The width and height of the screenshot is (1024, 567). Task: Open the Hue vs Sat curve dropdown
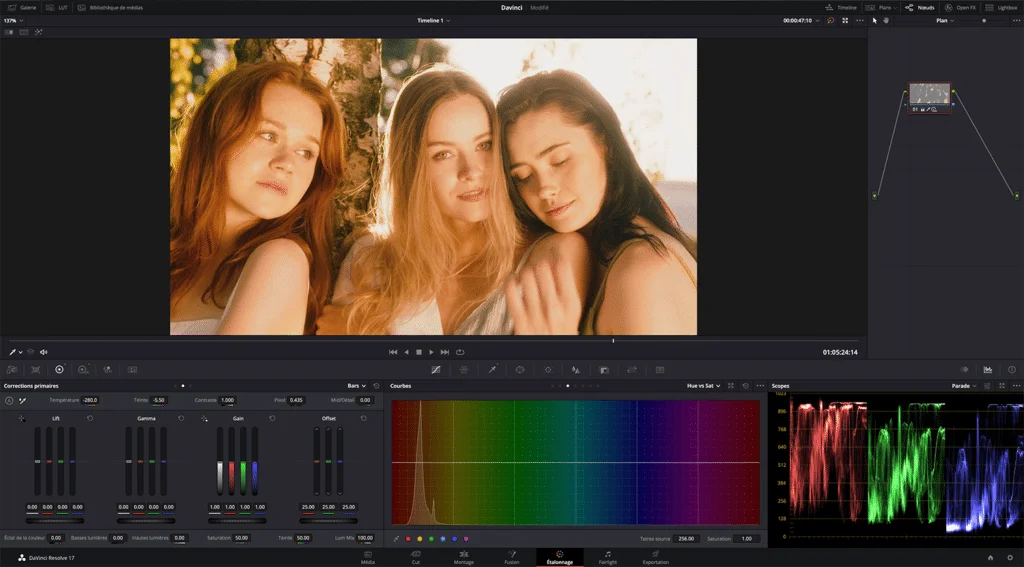pos(703,386)
